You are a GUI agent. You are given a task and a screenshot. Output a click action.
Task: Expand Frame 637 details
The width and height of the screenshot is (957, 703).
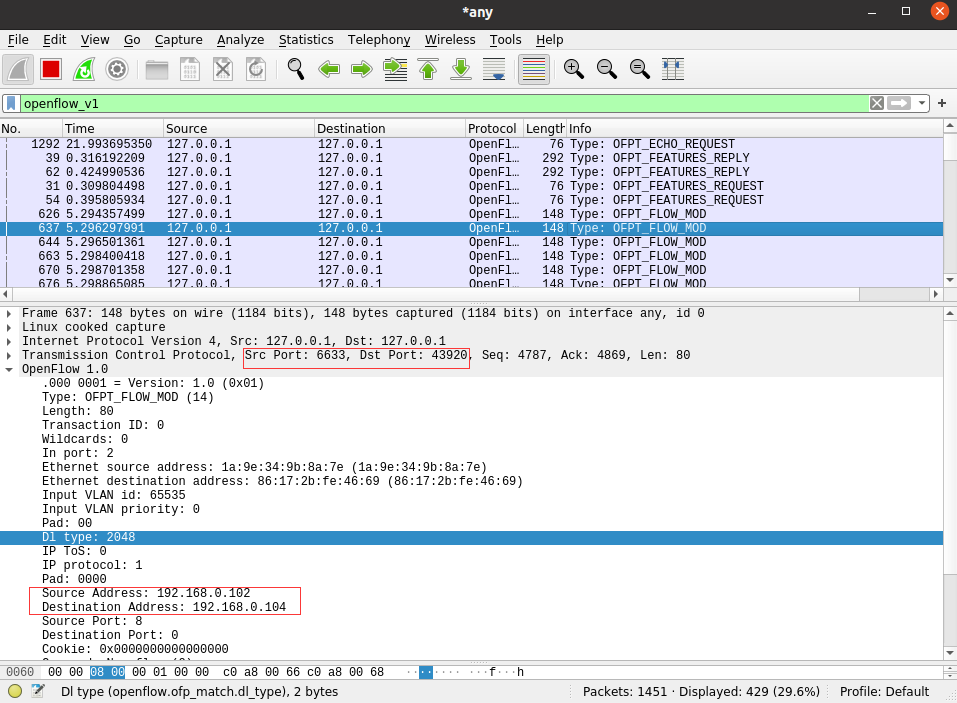pyautogui.click(x=9, y=313)
